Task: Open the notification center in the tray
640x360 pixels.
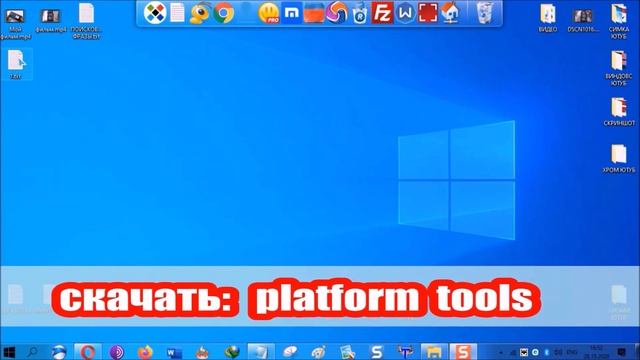Action: 622,352
